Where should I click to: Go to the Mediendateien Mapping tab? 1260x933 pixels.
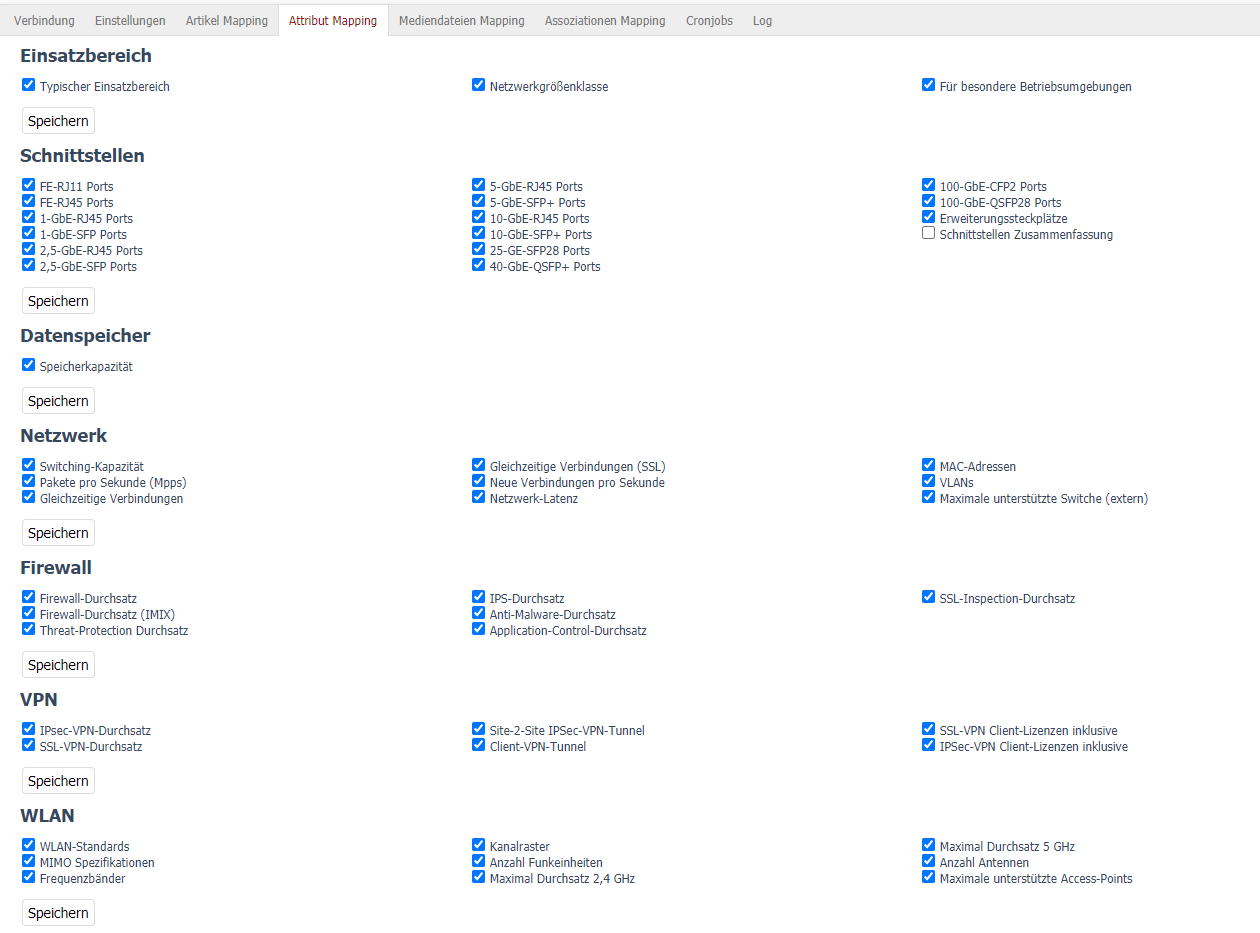pos(461,21)
